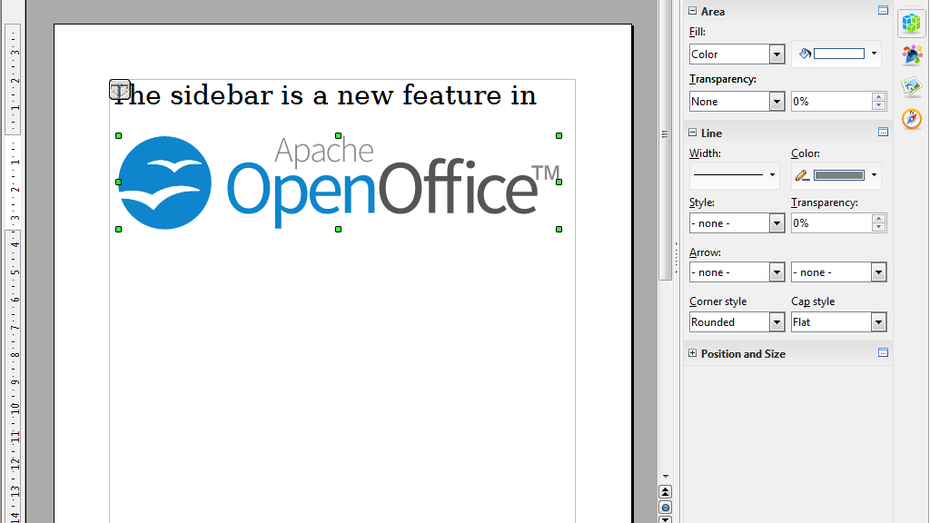This screenshot has height=523, width=930.
Task: Select the Apache OpenOffice logo image
Action: (x=338, y=183)
